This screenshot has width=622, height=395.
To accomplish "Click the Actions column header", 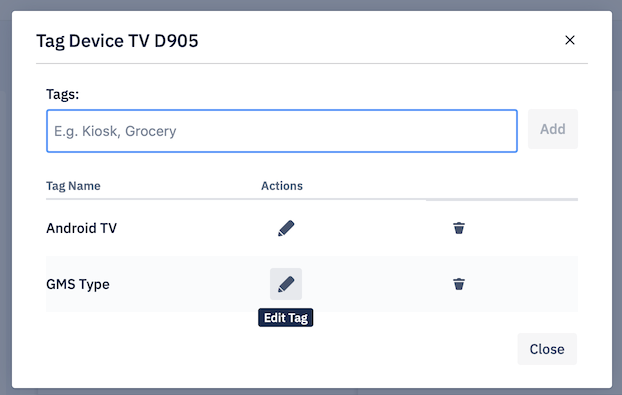I will click(282, 186).
